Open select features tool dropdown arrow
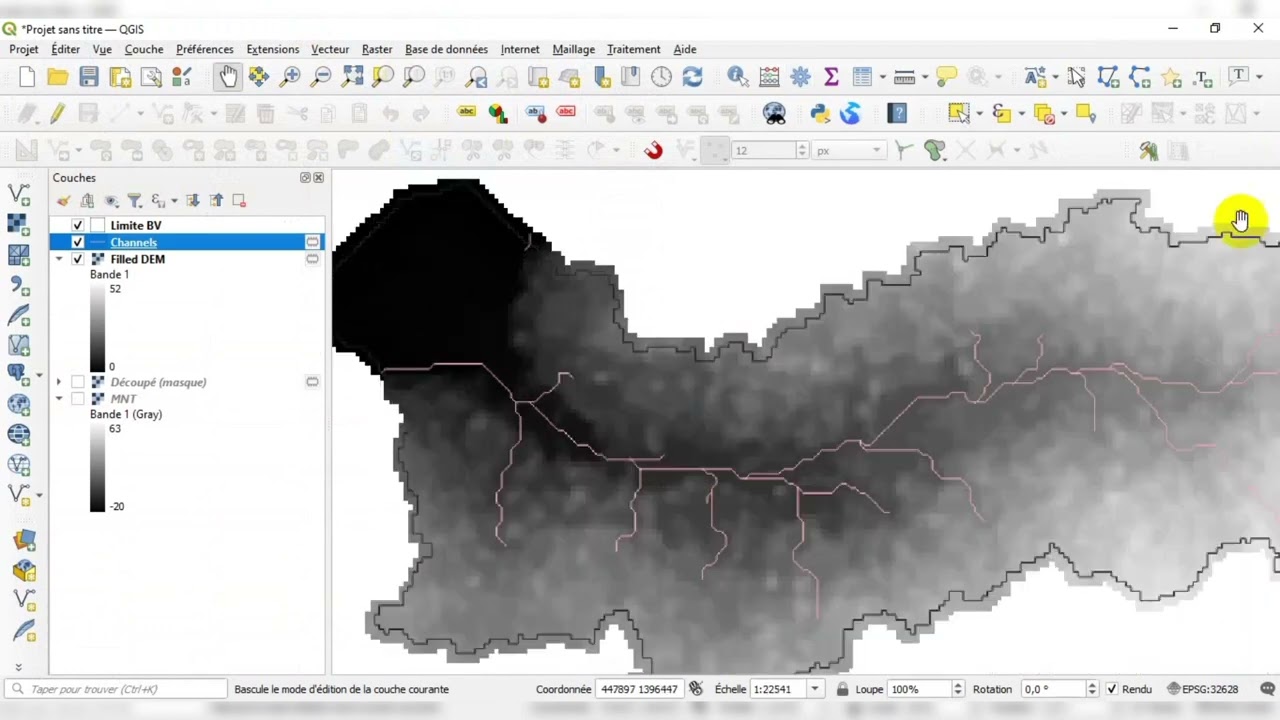Viewport: 1280px width, 720px height. click(x=979, y=114)
